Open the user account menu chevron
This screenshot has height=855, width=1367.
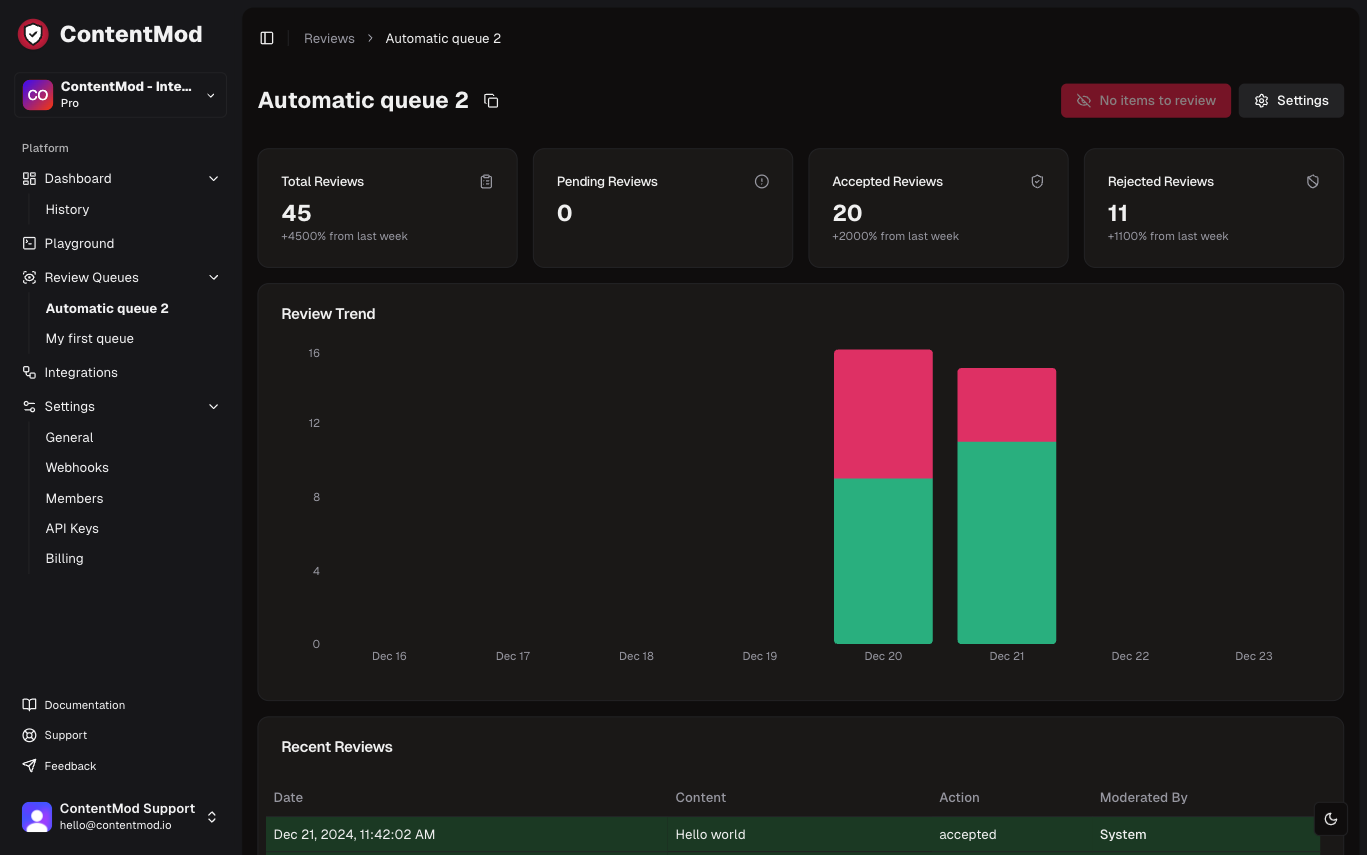(x=212, y=817)
